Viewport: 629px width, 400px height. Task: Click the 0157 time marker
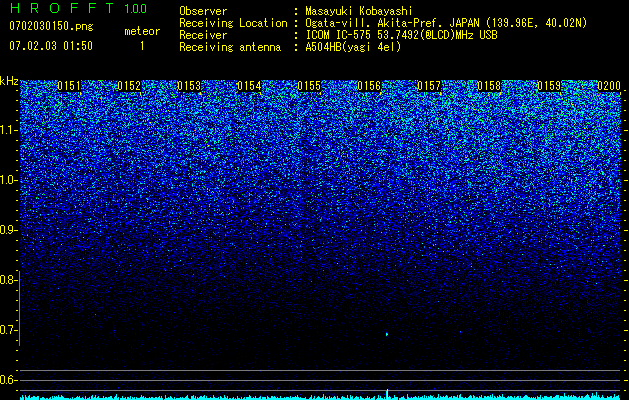click(429, 86)
